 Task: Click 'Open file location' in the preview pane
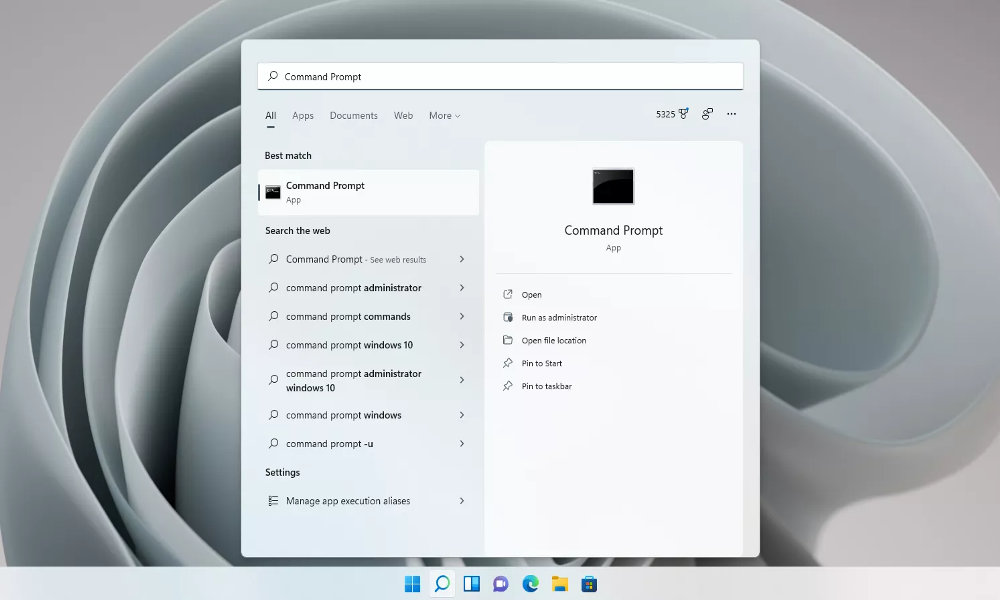click(556, 340)
